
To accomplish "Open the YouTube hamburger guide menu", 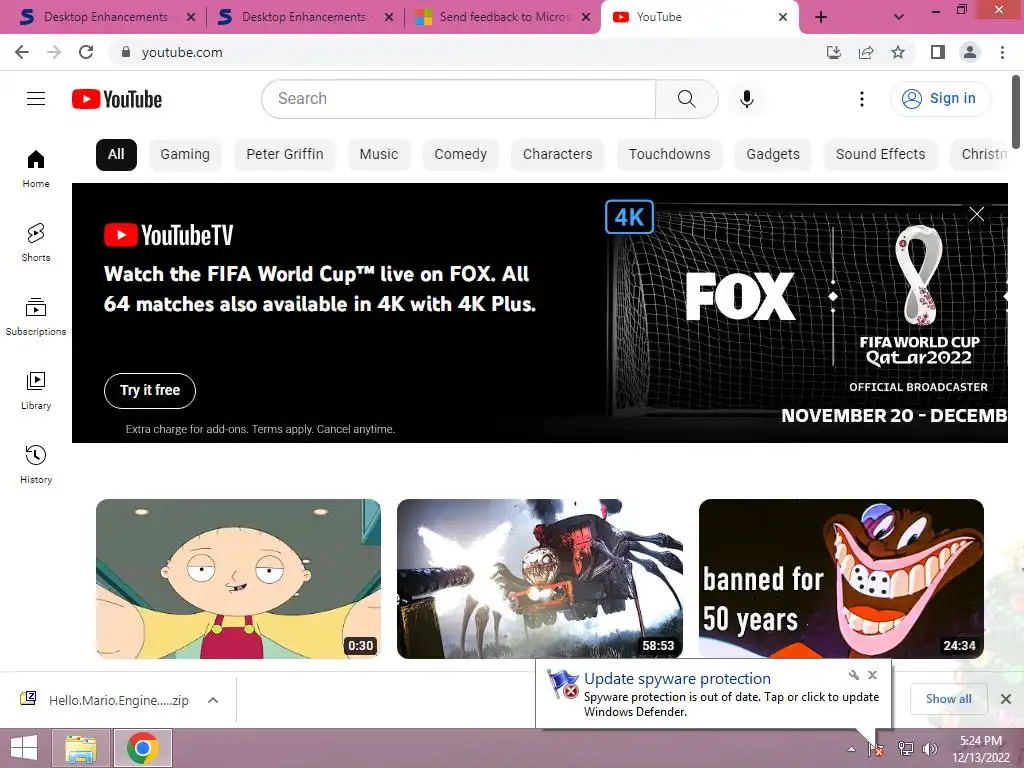I will click(36, 99).
